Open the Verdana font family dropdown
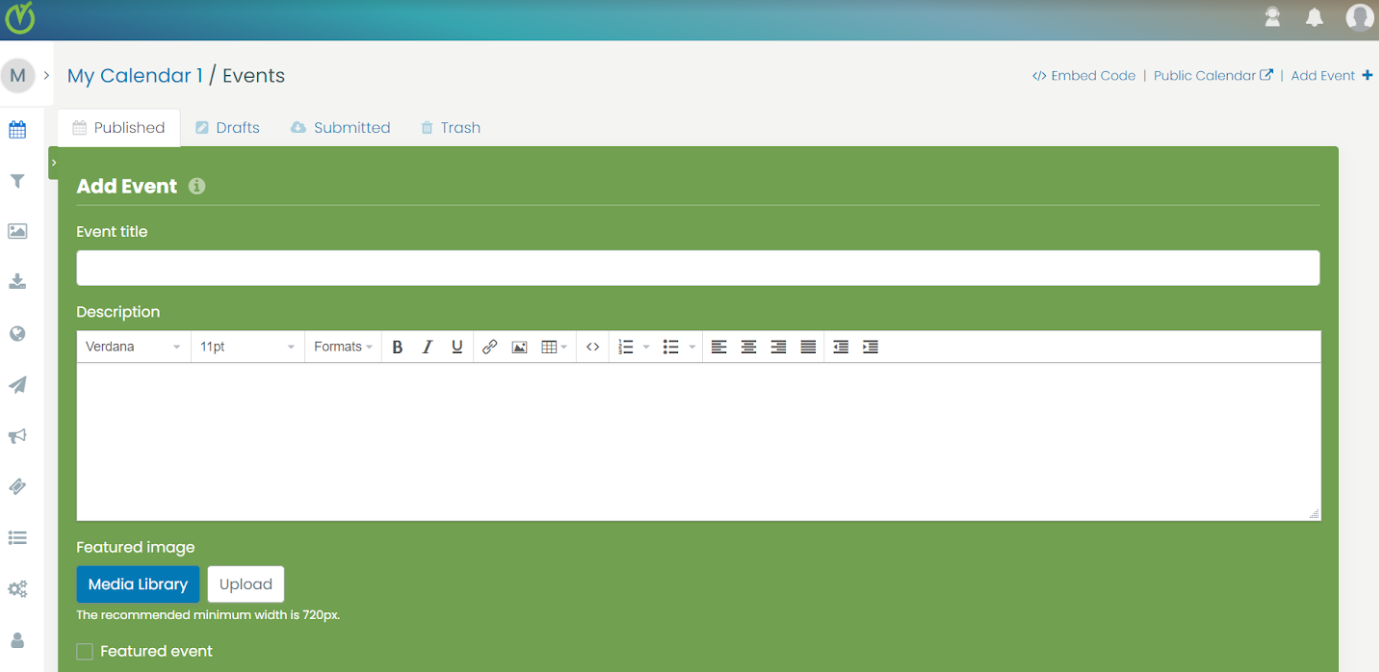Image resolution: width=1379 pixels, height=672 pixels. point(133,347)
